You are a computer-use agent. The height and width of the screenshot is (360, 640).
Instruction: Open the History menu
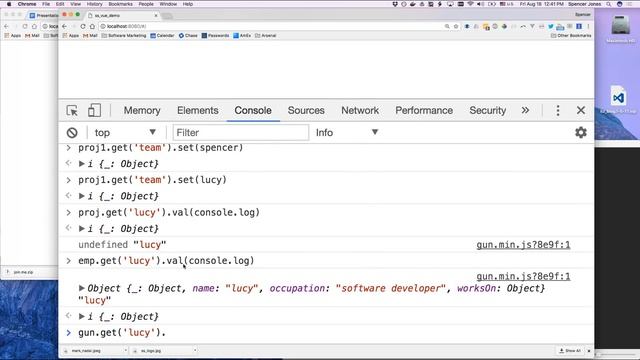(x=94, y=4)
